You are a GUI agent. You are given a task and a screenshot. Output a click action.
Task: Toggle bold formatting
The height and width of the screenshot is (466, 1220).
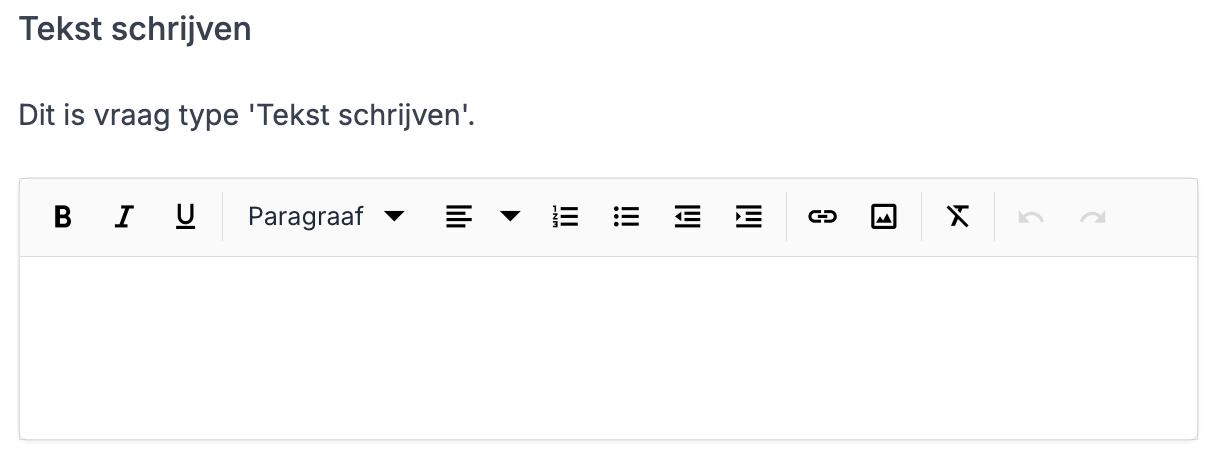point(62,217)
